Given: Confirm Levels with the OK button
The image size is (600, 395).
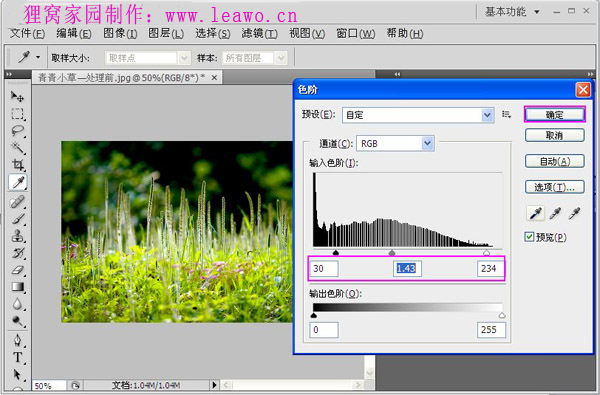Looking at the screenshot, I should coord(554,114).
